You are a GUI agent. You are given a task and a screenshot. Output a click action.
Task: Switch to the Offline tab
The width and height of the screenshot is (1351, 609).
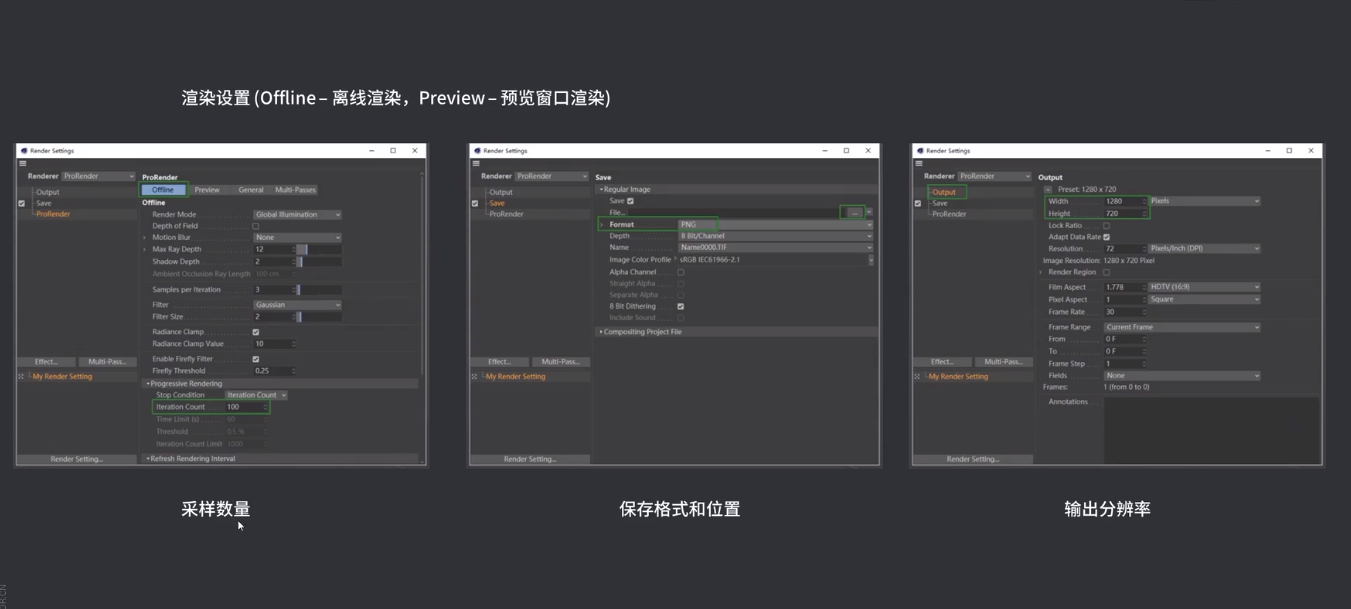(163, 190)
